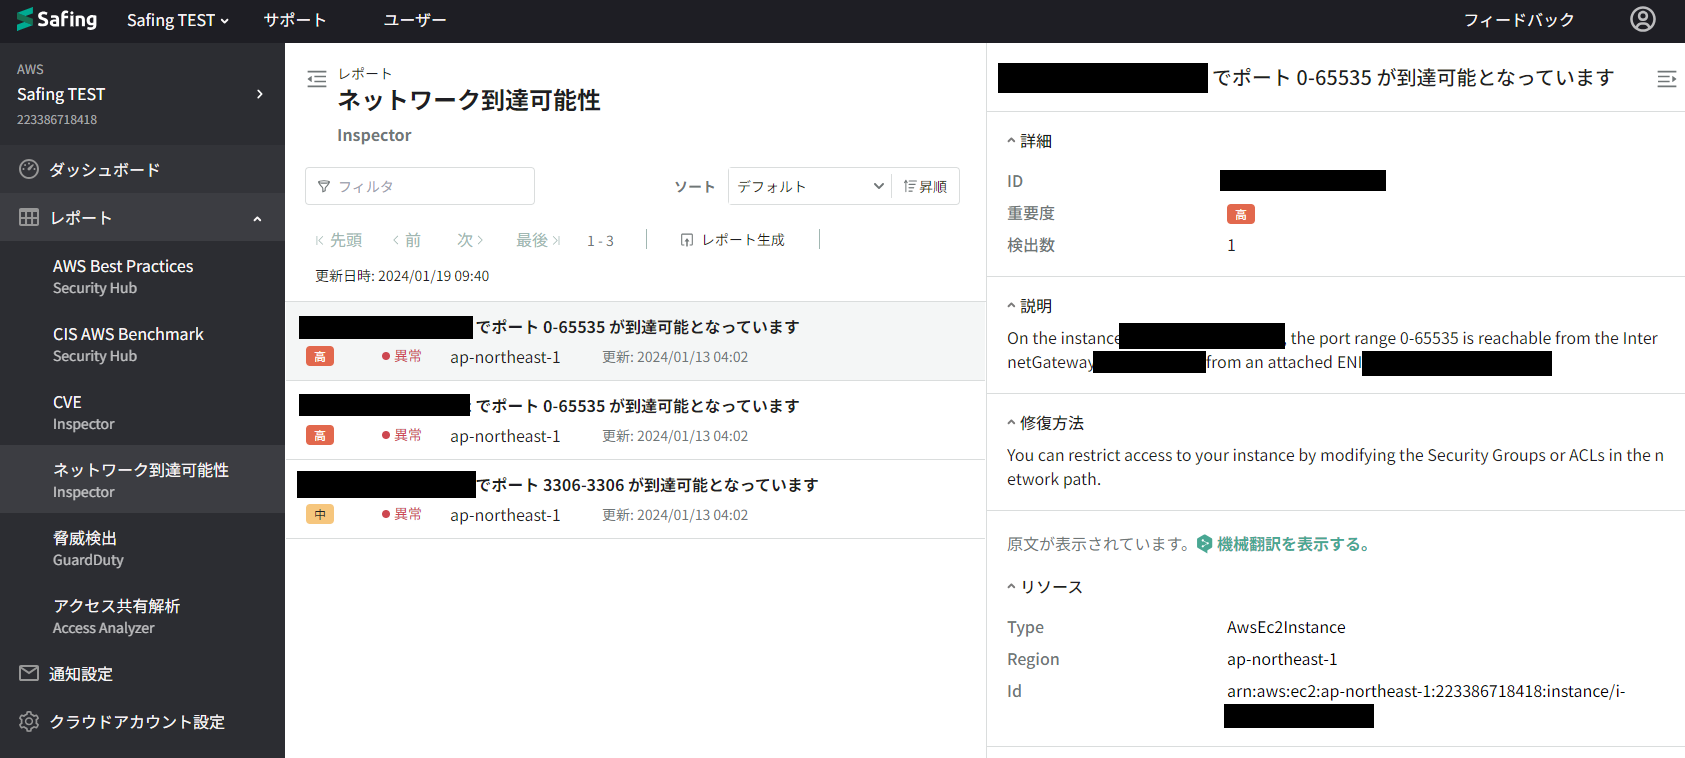The width and height of the screenshot is (1685, 758).
Task: Click the Safing logo
Action: click(x=57, y=19)
